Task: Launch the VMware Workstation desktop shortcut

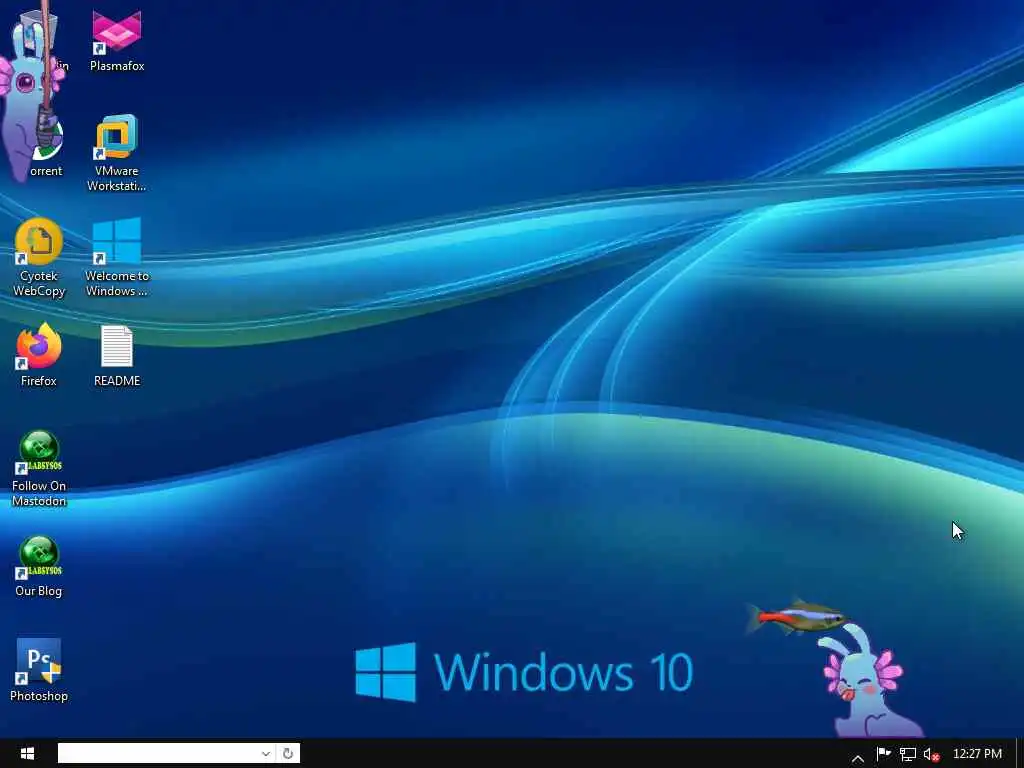Action: (117, 153)
